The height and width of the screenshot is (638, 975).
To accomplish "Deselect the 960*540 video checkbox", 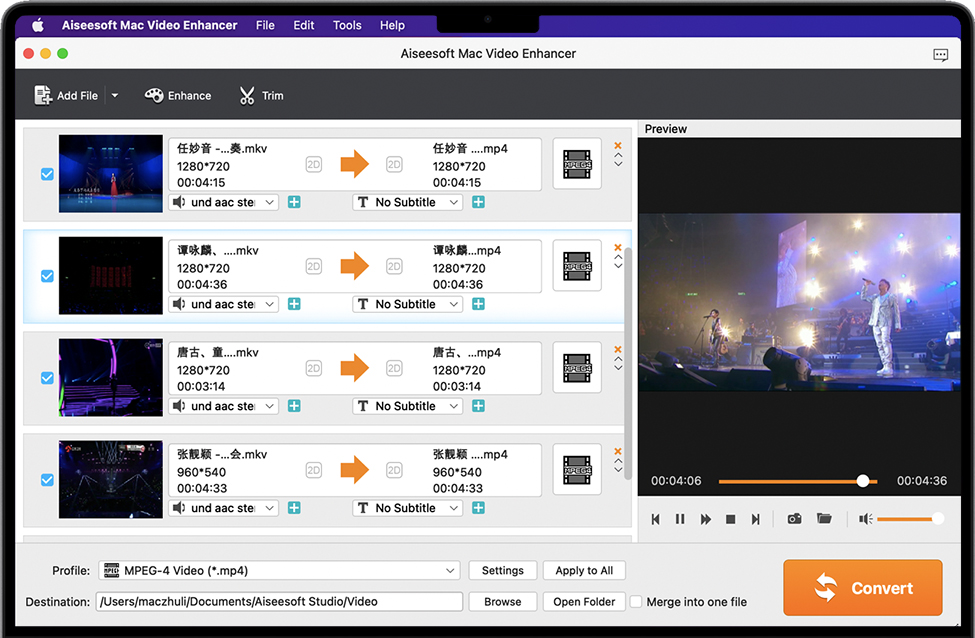I will coord(47,480).
